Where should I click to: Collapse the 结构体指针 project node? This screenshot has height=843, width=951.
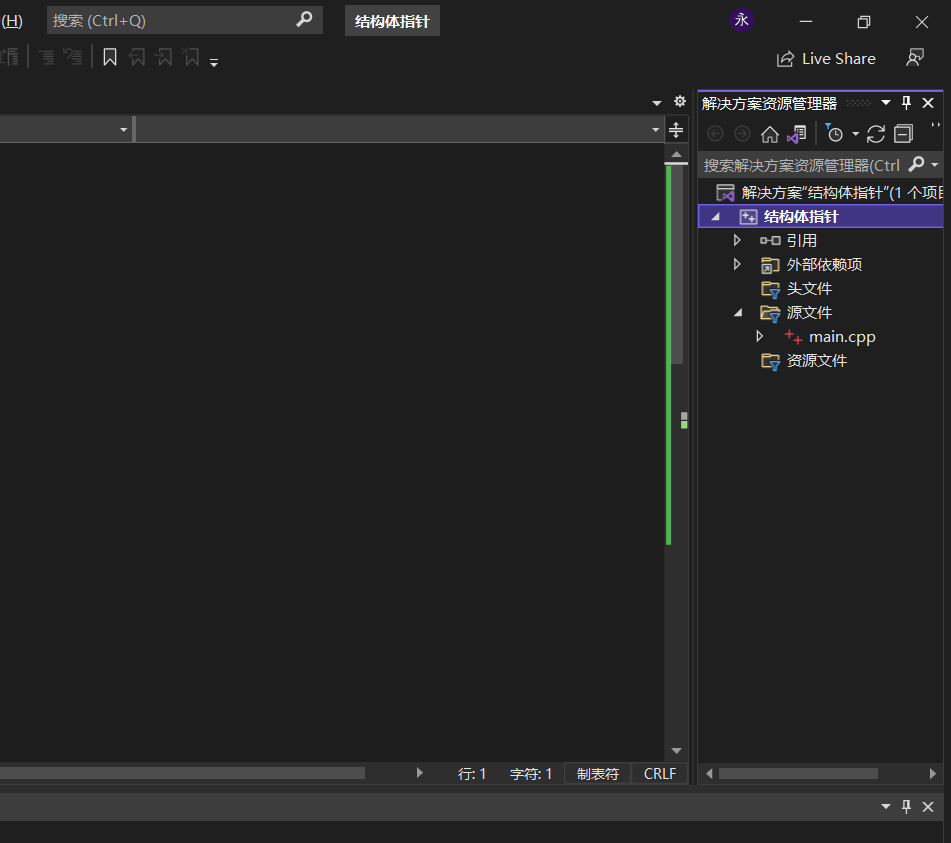coord(716,217)
